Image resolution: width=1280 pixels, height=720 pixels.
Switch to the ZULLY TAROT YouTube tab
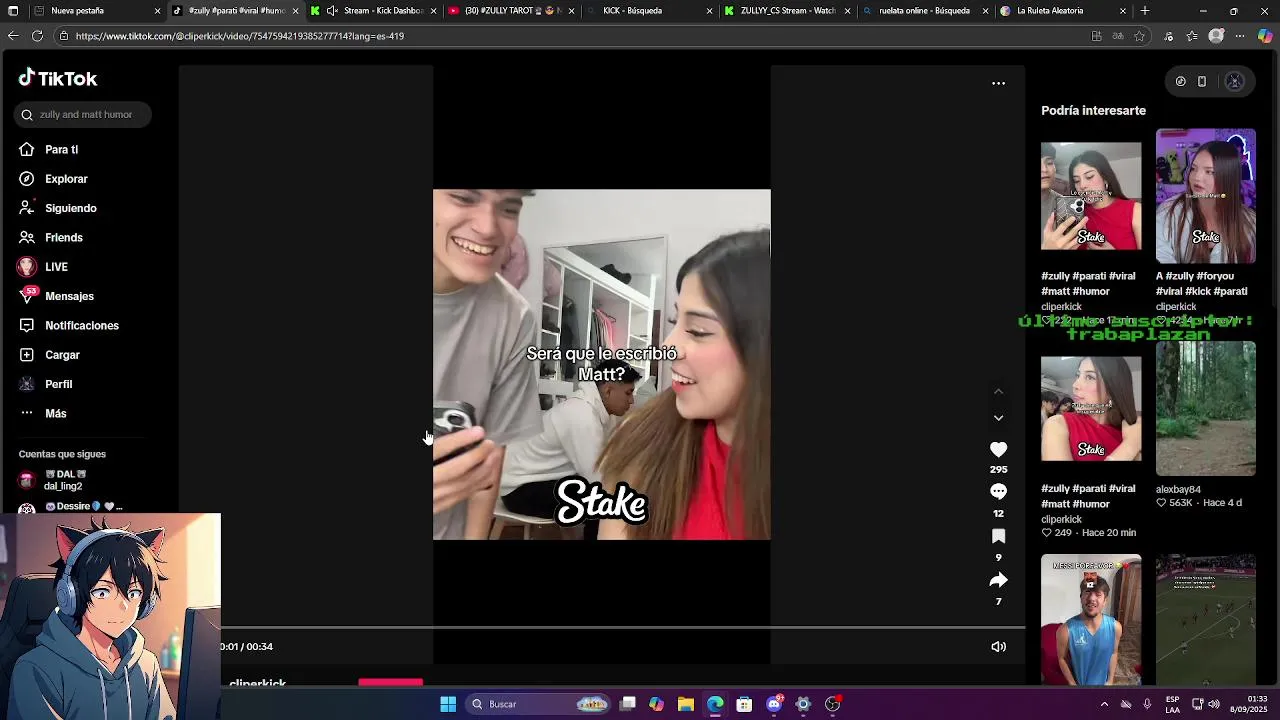point(510,11)
